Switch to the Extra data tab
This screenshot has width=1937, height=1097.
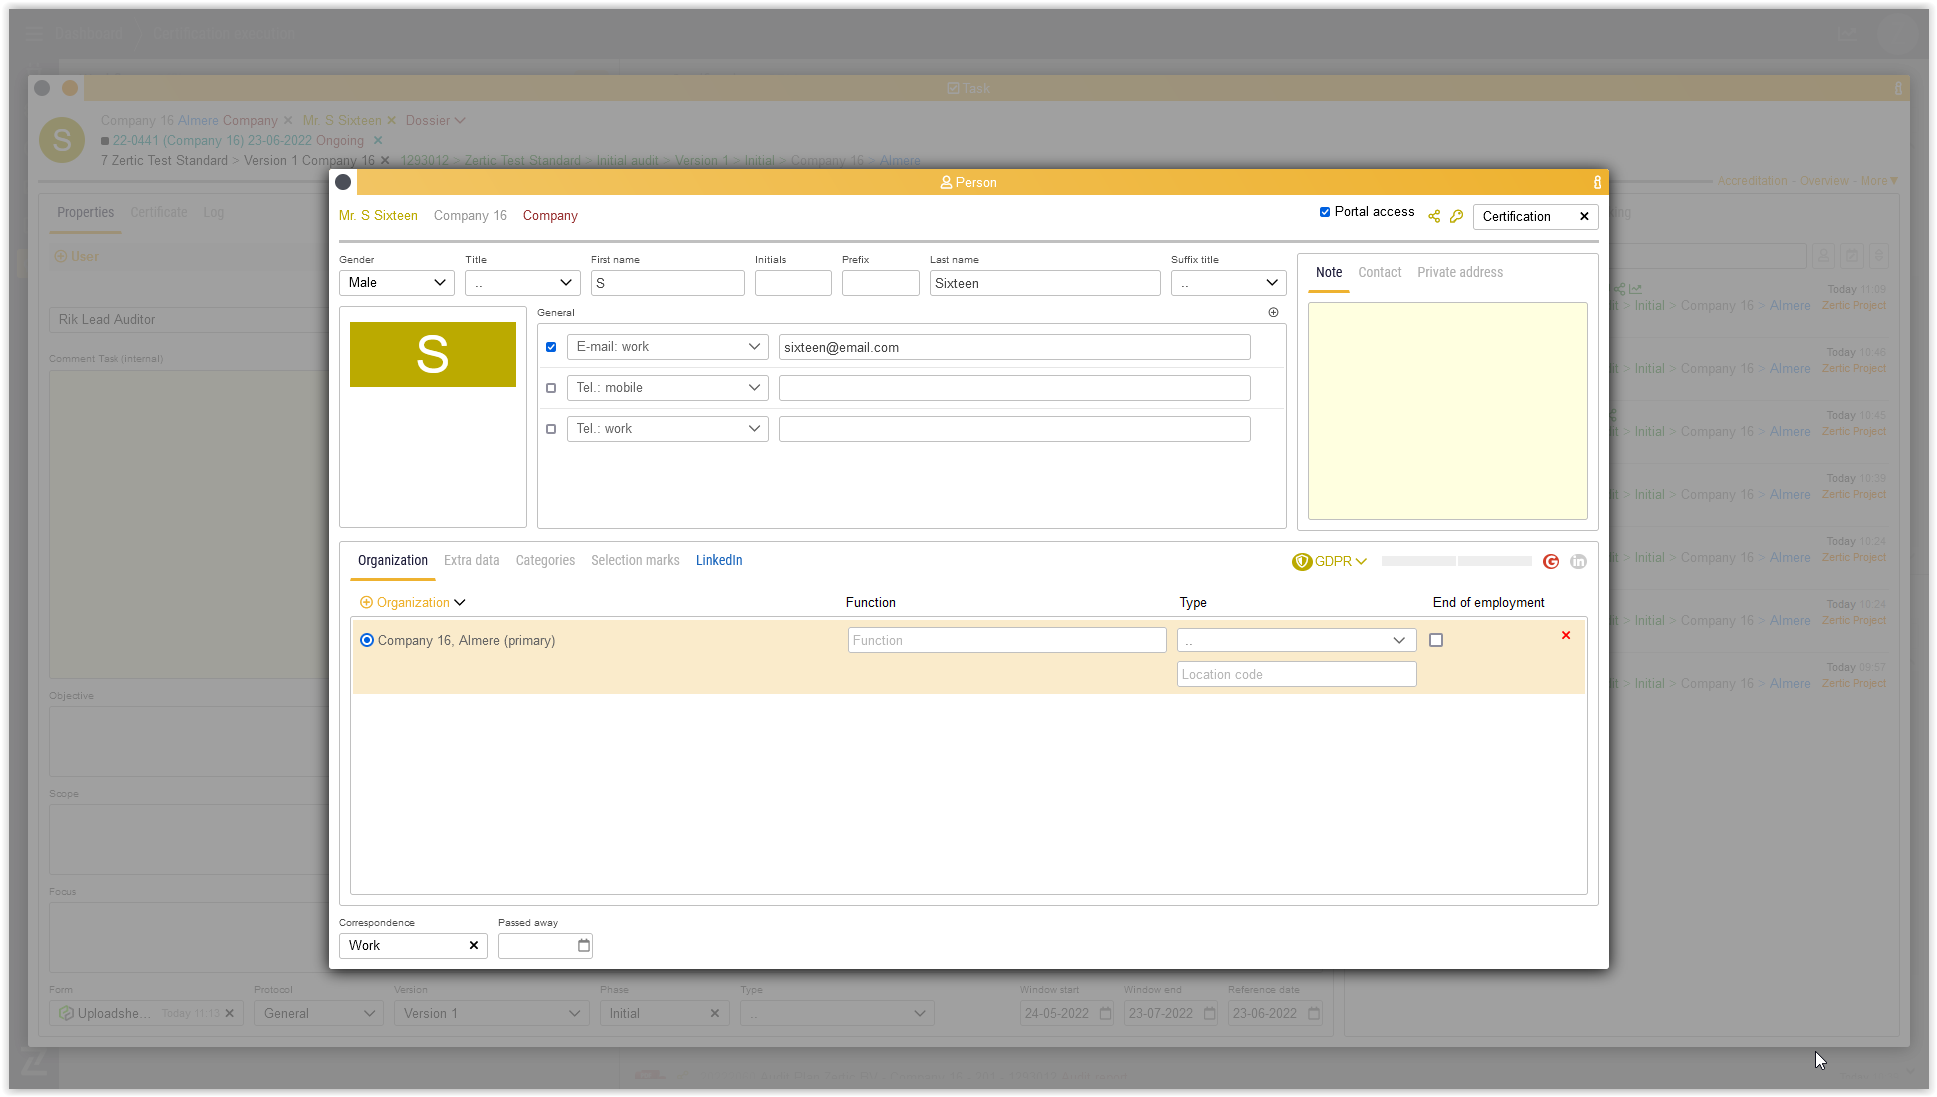(x=471, y=560)
